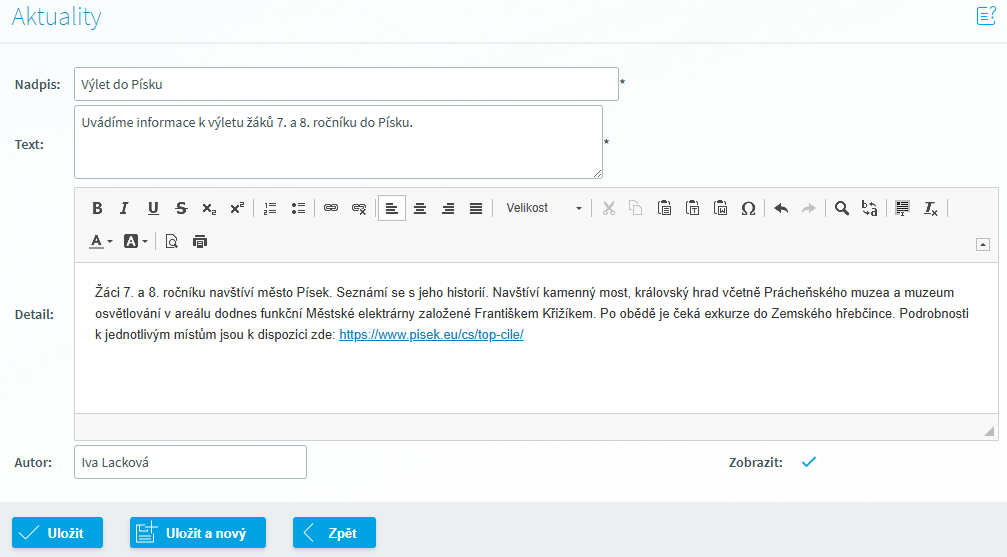
Task: Toggle the Zobrazit checkmark
Action: 809,461
